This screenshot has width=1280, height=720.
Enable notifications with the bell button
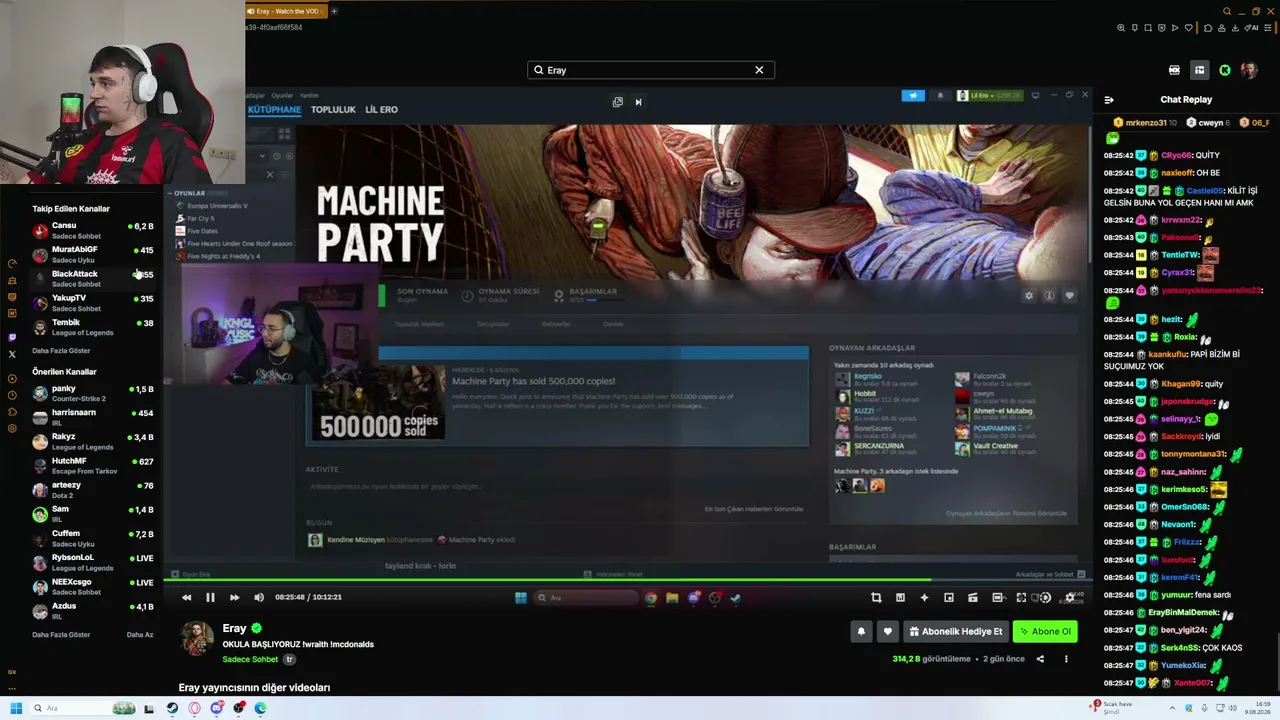pyautogui.click(x=861, y=631)
